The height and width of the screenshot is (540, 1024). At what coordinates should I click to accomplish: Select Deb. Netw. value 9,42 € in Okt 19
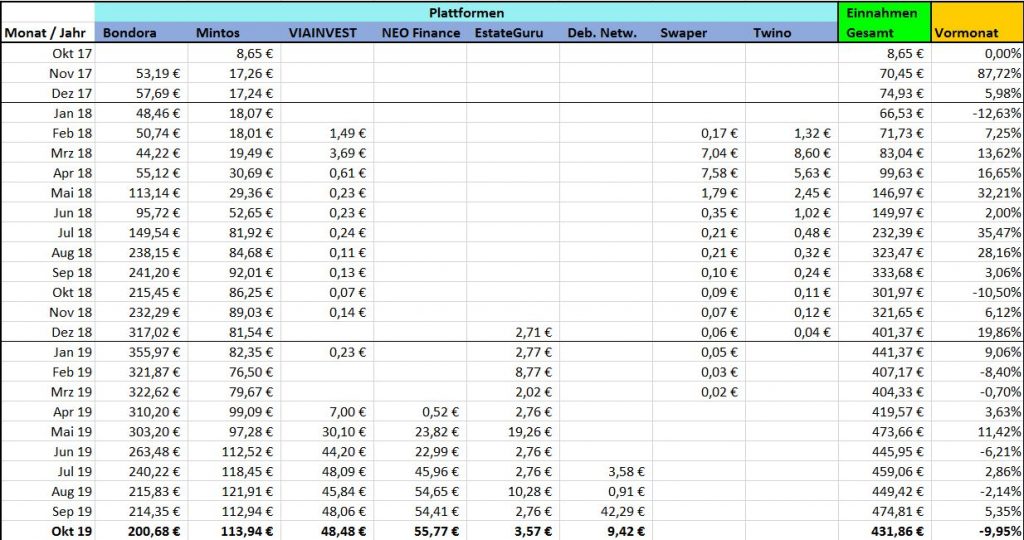pos(605,532)
